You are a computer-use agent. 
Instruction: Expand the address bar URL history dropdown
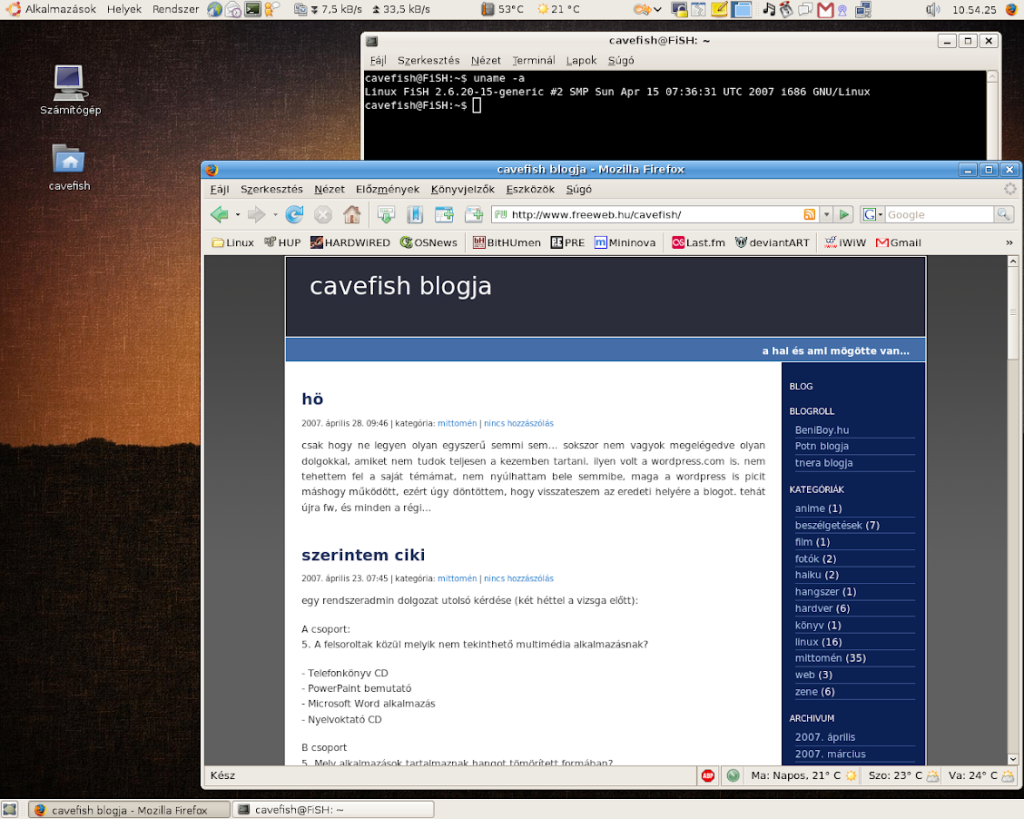point(826,214)
